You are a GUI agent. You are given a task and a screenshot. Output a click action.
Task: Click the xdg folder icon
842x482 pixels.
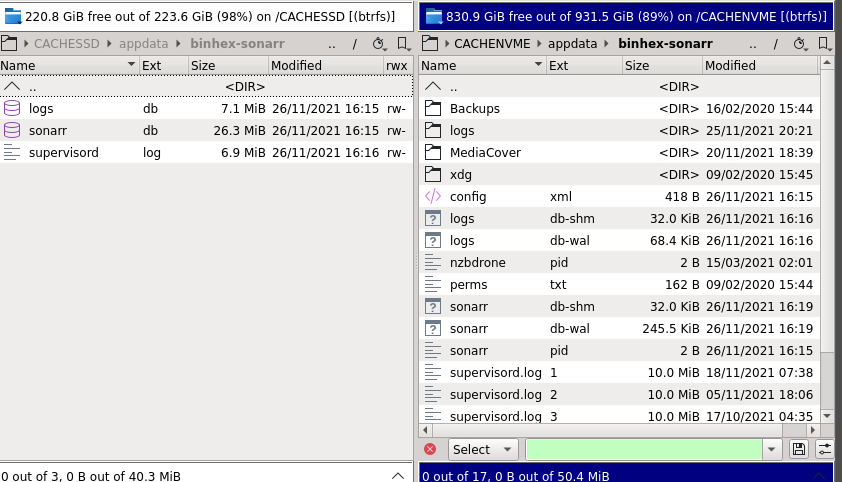click(433, 174)
